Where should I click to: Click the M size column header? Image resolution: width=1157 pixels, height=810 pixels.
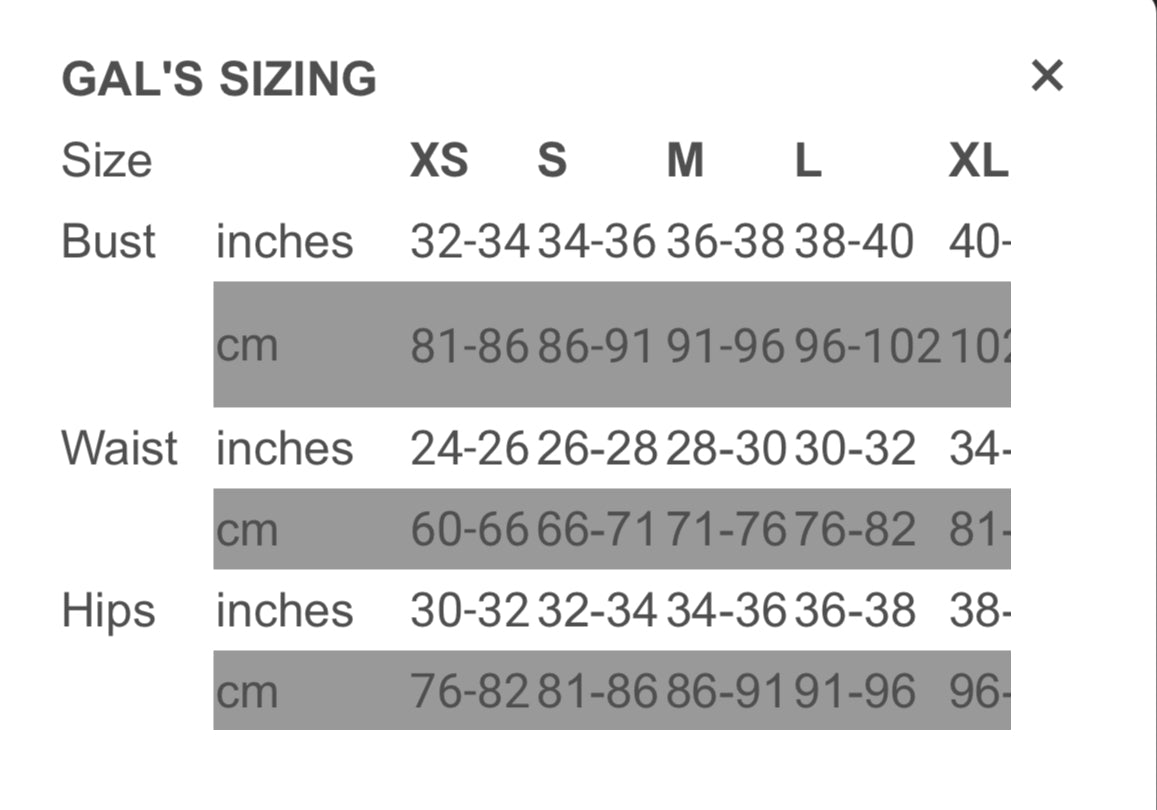[685, 160]
